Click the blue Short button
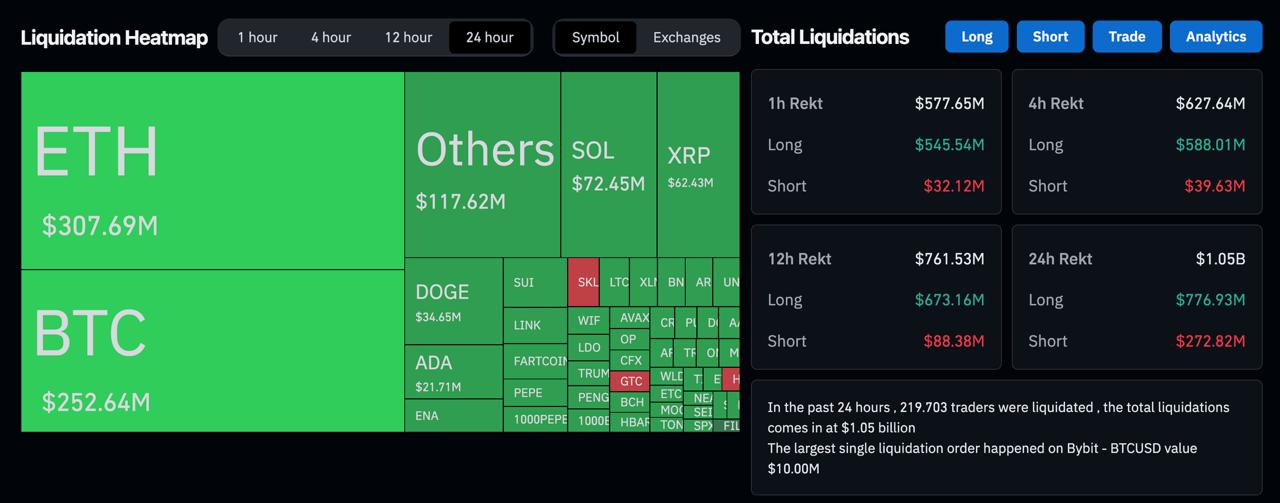The width and height of the screenshot is (1280, 503). pos(1050,36)
